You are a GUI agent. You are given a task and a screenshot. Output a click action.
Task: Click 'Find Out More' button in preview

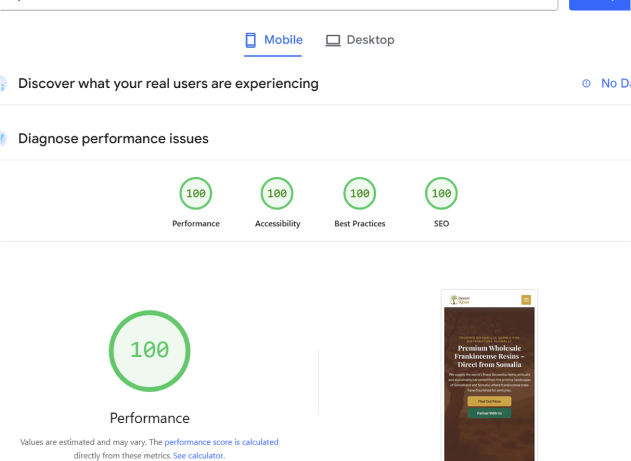point(489,401)
